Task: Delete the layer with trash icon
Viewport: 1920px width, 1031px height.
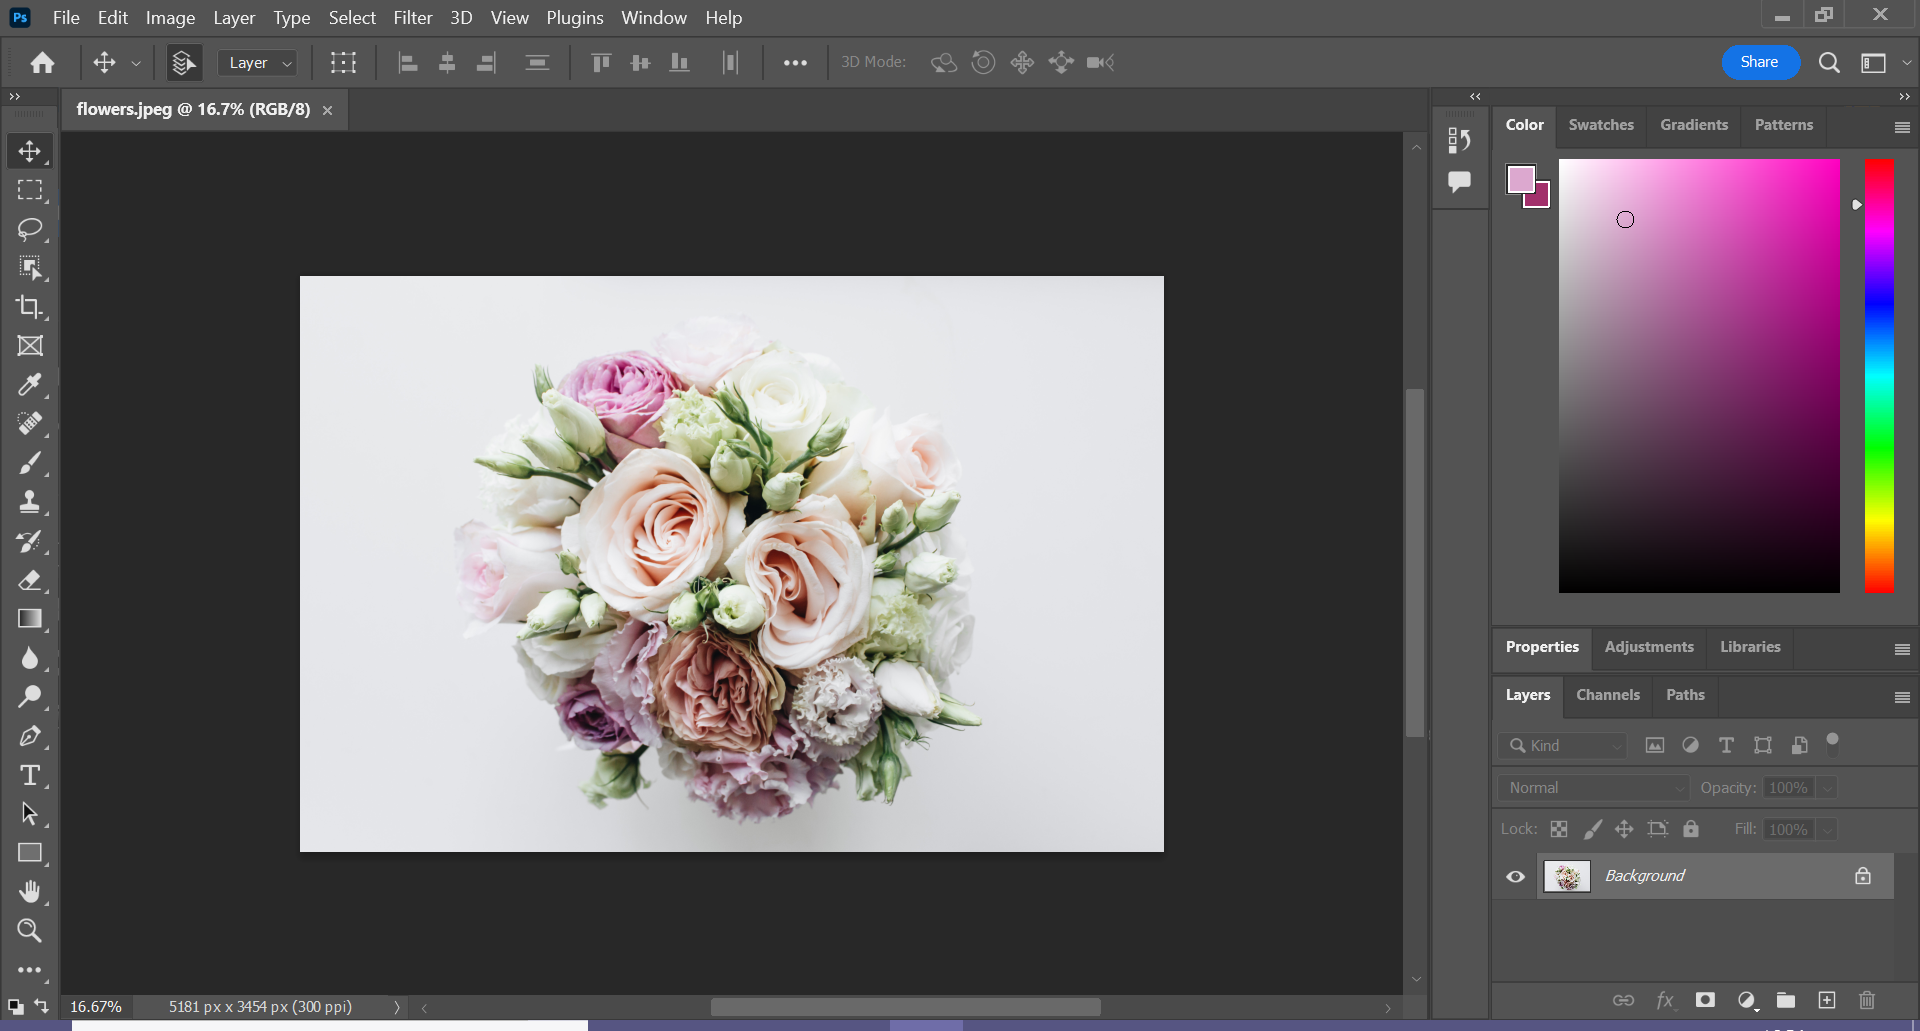Action: point(1867,1000)
